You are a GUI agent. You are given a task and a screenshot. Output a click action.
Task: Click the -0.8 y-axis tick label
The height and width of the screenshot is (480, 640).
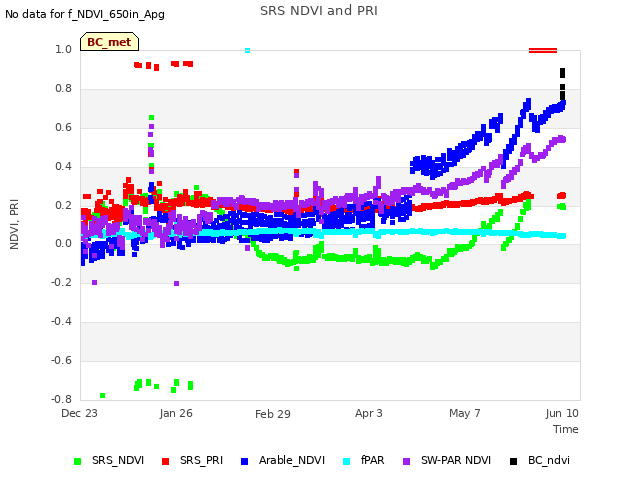click(61, 399)
